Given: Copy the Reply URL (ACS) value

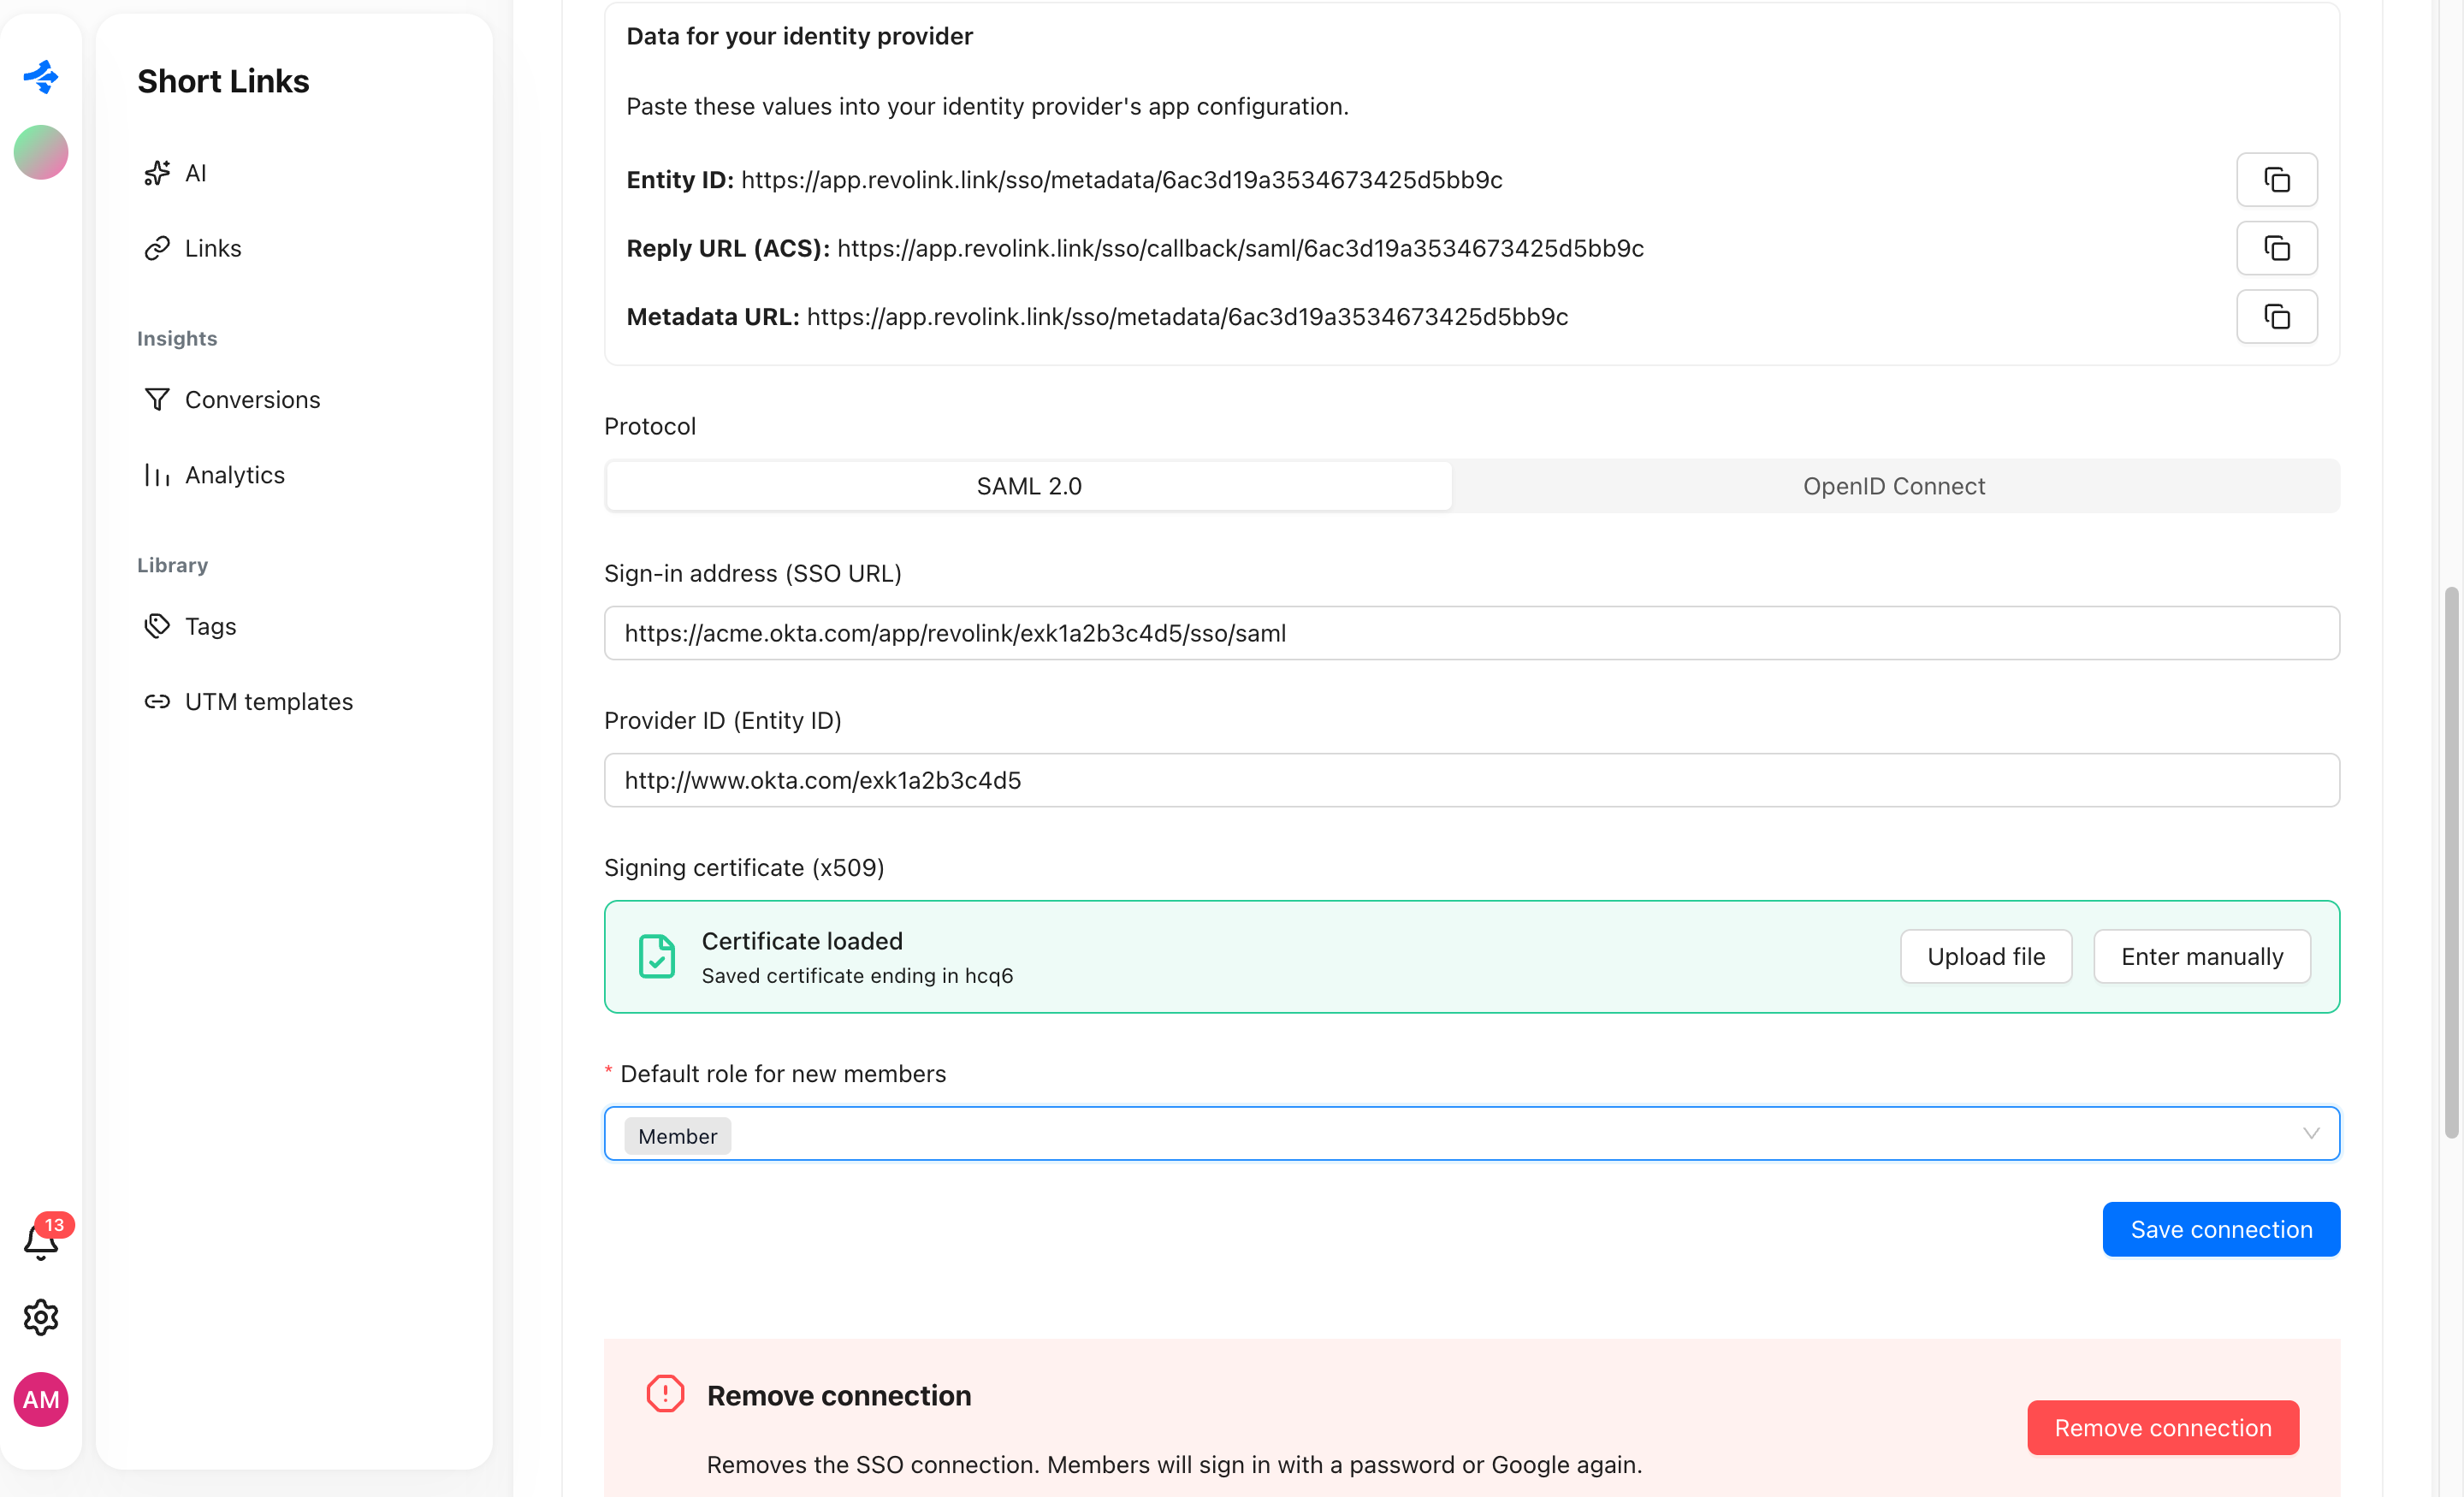Looking at the screenshot, I should pyautogui.click(x=2276, y=248).
